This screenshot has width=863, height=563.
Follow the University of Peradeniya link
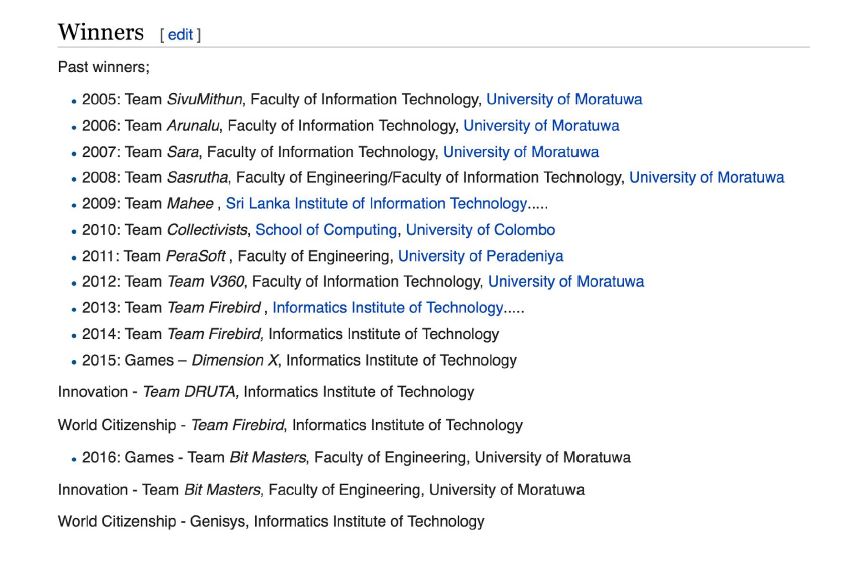(480, 256)
